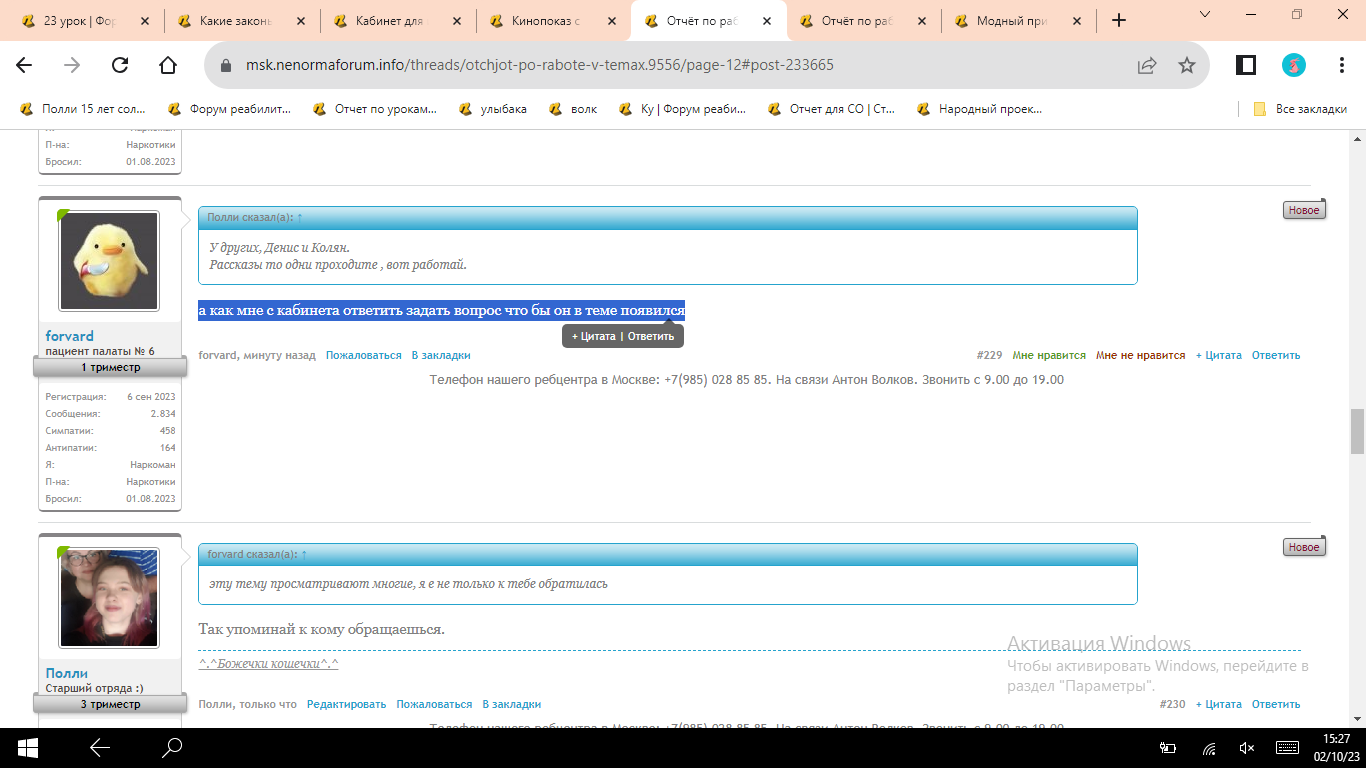Click 'Мне не нравится' on post #229
This screenshot has height=768, width=1366.
(x=1141, y=355)
